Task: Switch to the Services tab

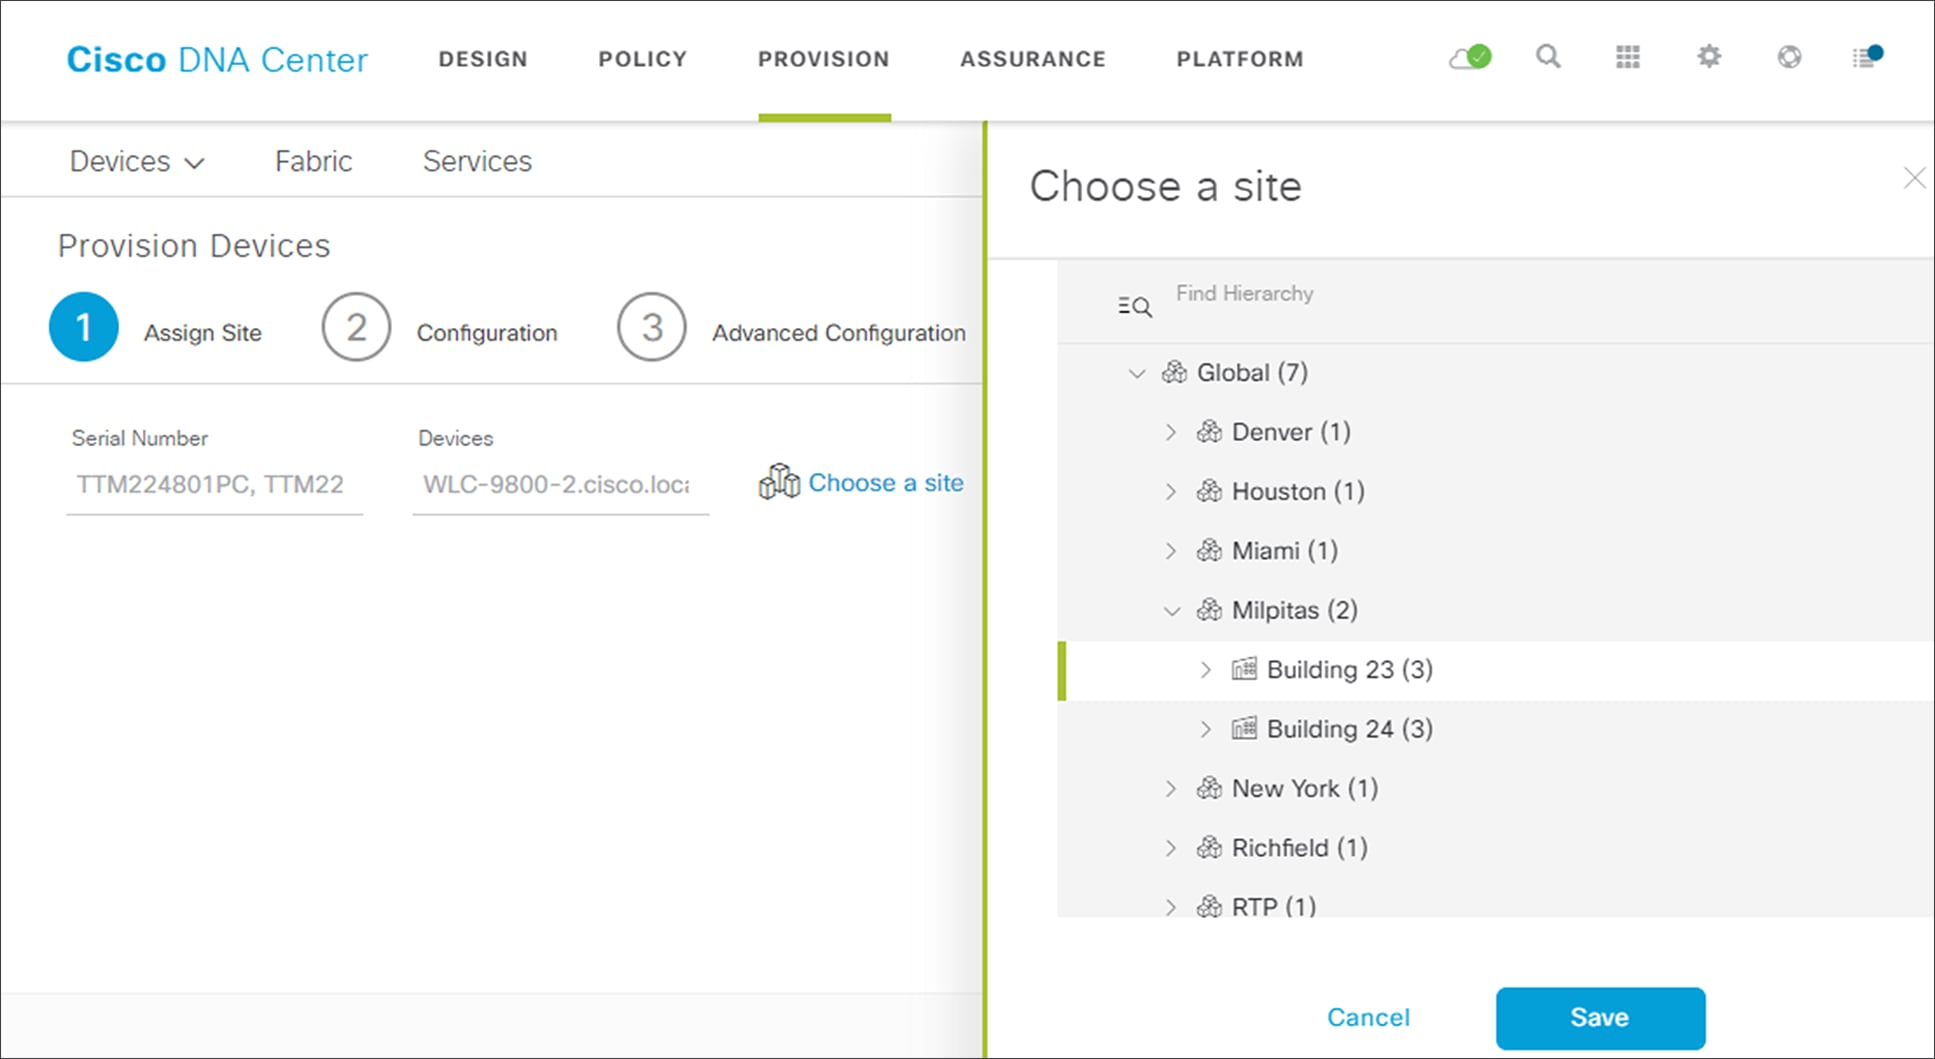Action: pyautogui.click(x=477, y=161)
